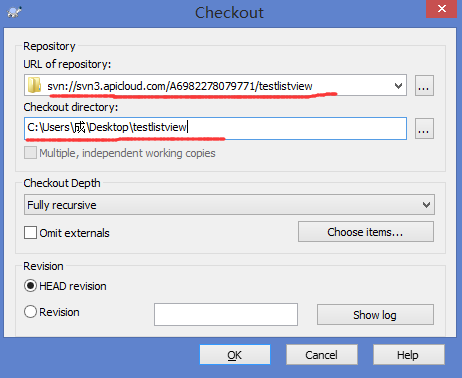Confirm checkout with the OK button
Screen dimensions: 462x378
(x=235, y=355)
